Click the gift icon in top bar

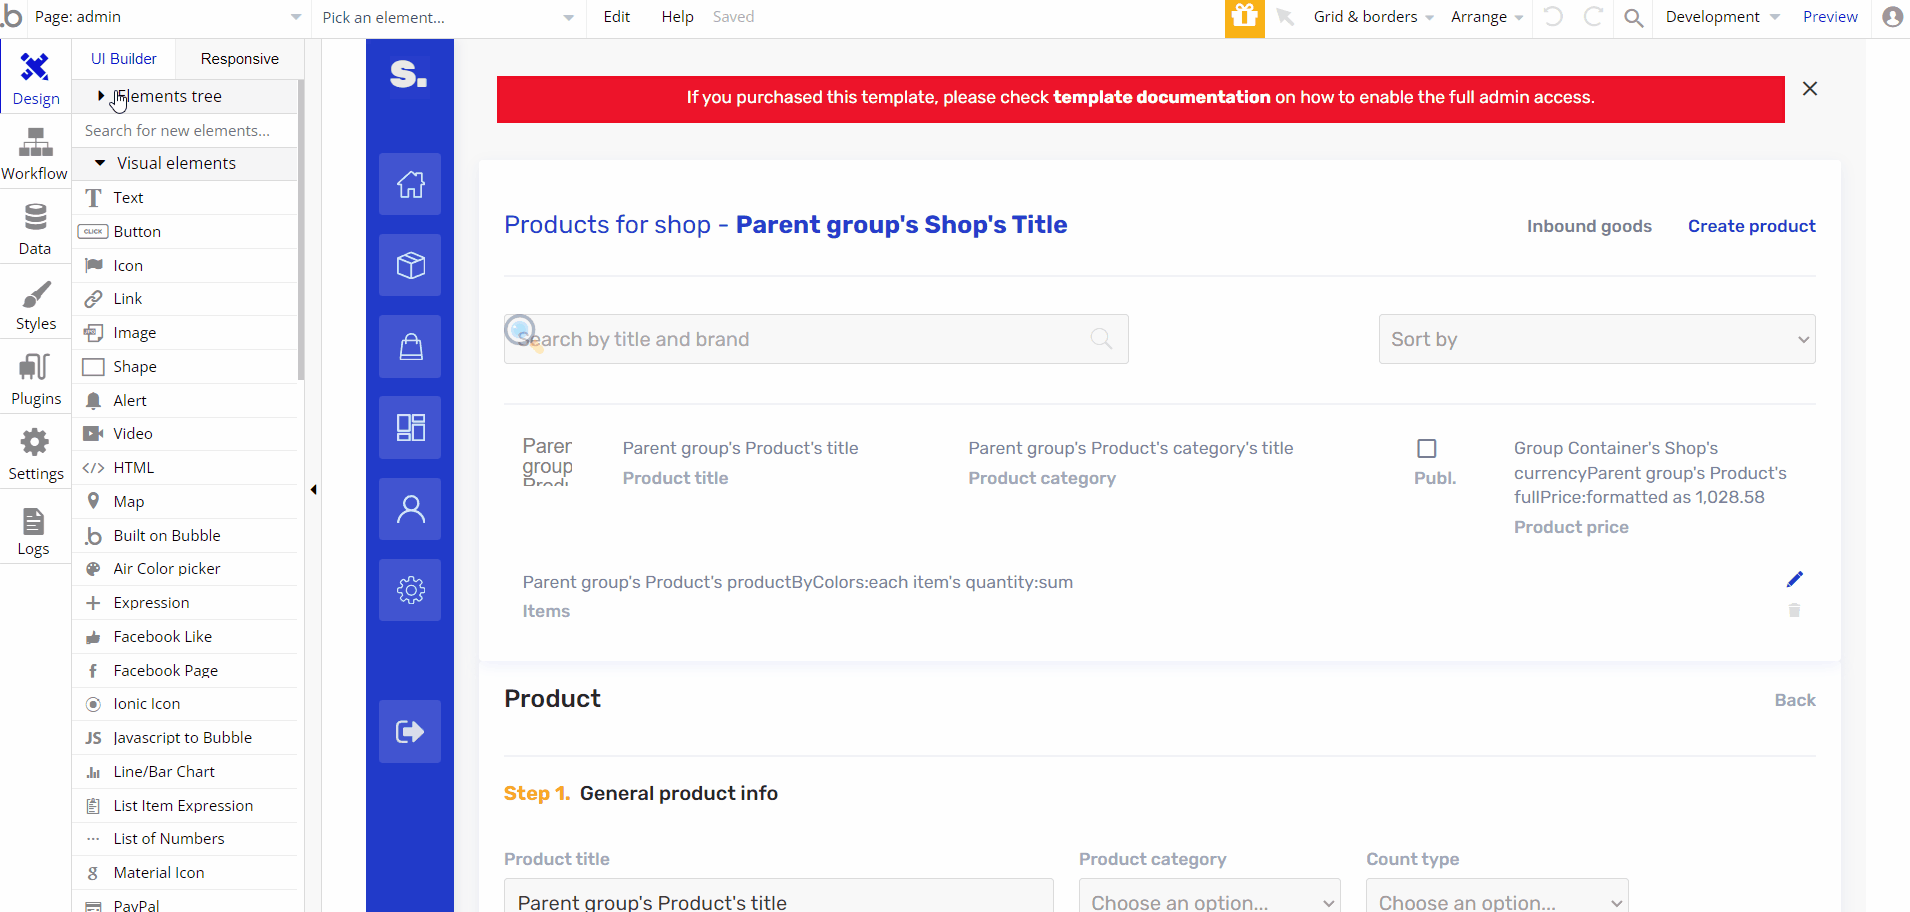tap(1244, 17)
